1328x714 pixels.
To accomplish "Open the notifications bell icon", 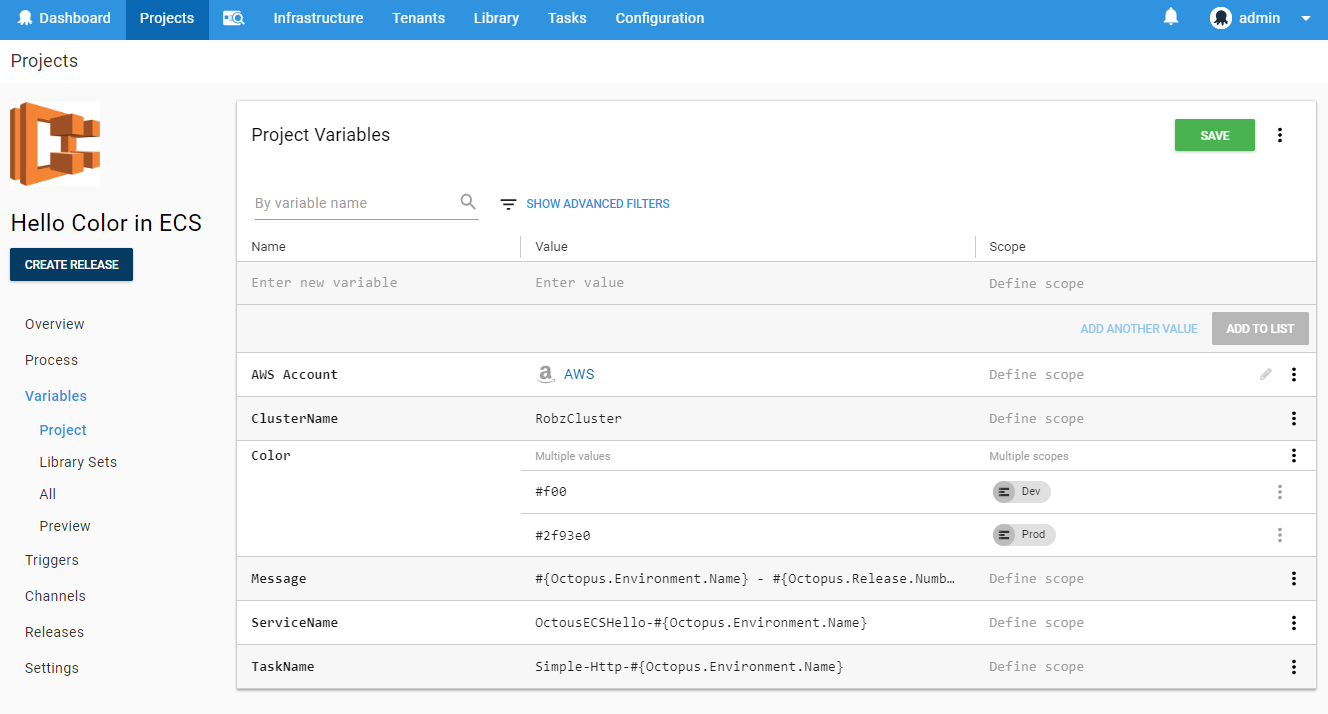I will [1170, 17].
